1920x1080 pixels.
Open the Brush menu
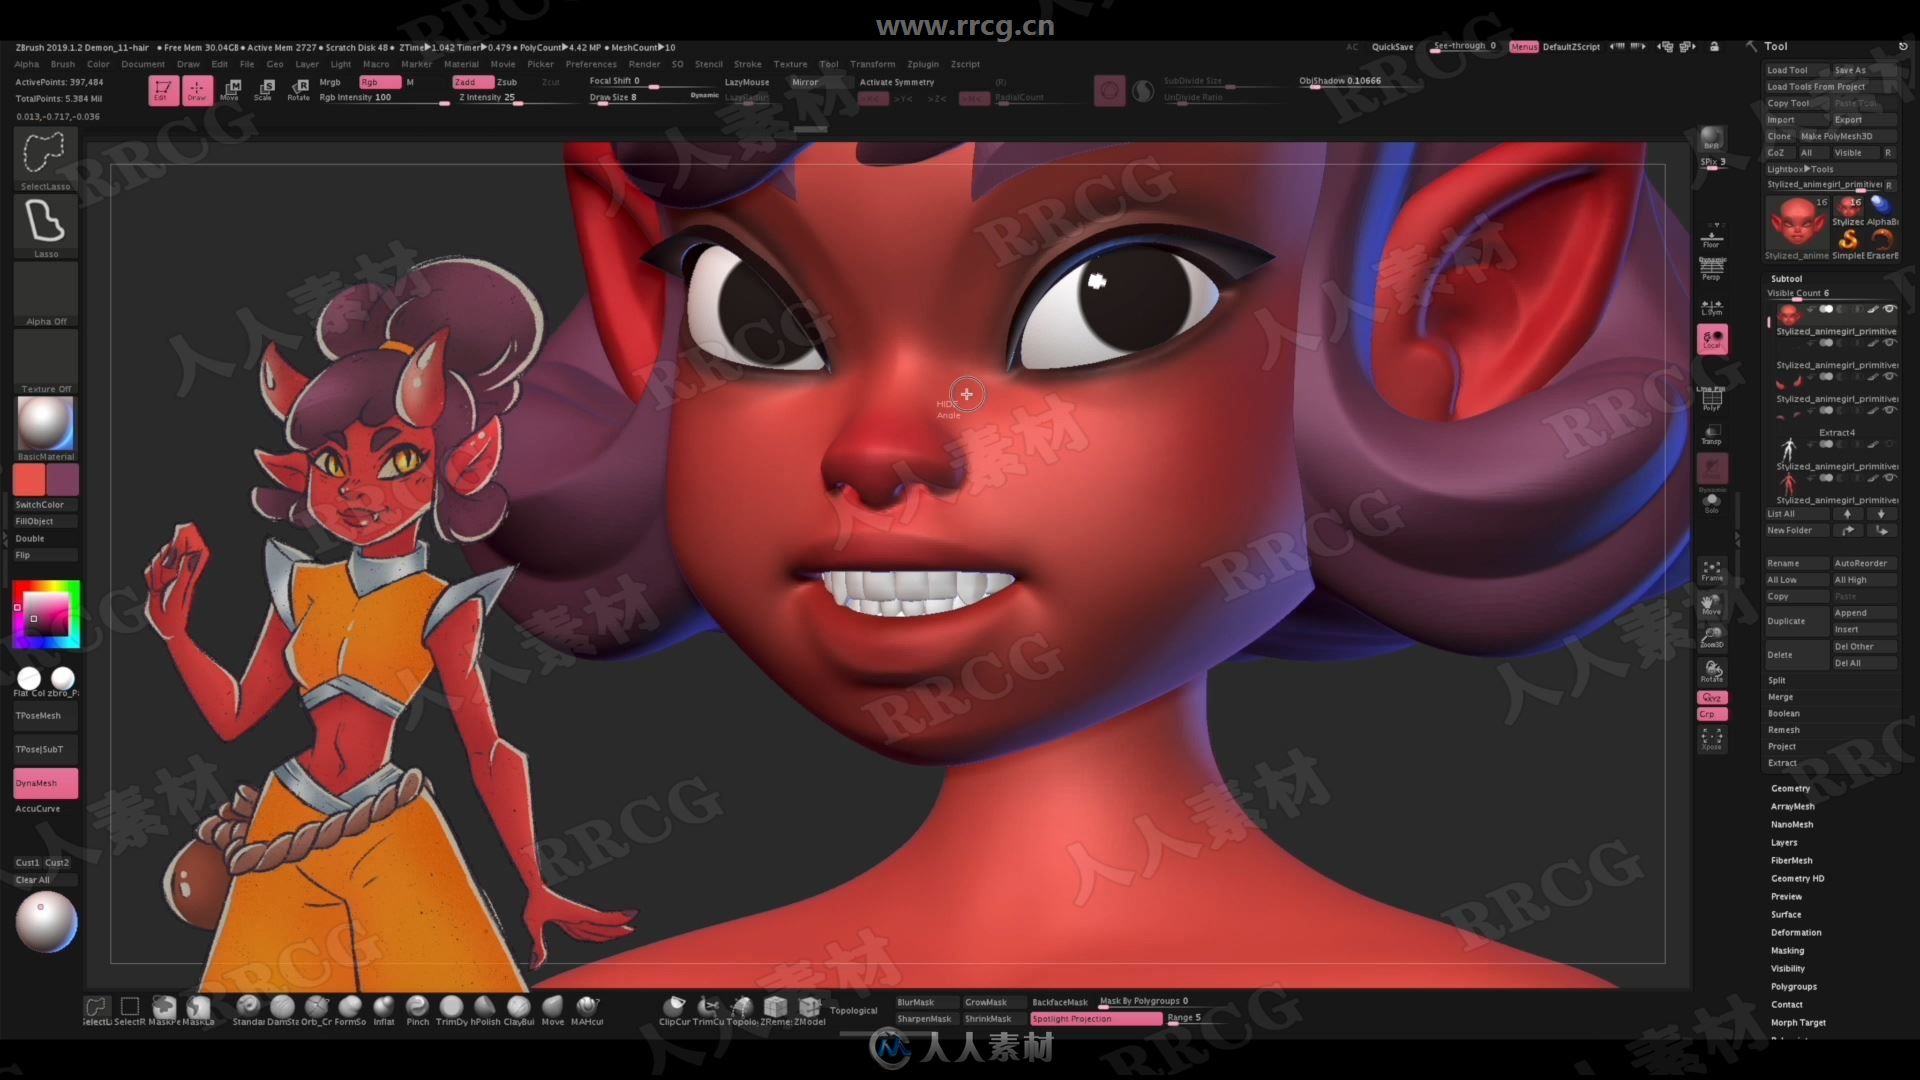pos(63,64)
